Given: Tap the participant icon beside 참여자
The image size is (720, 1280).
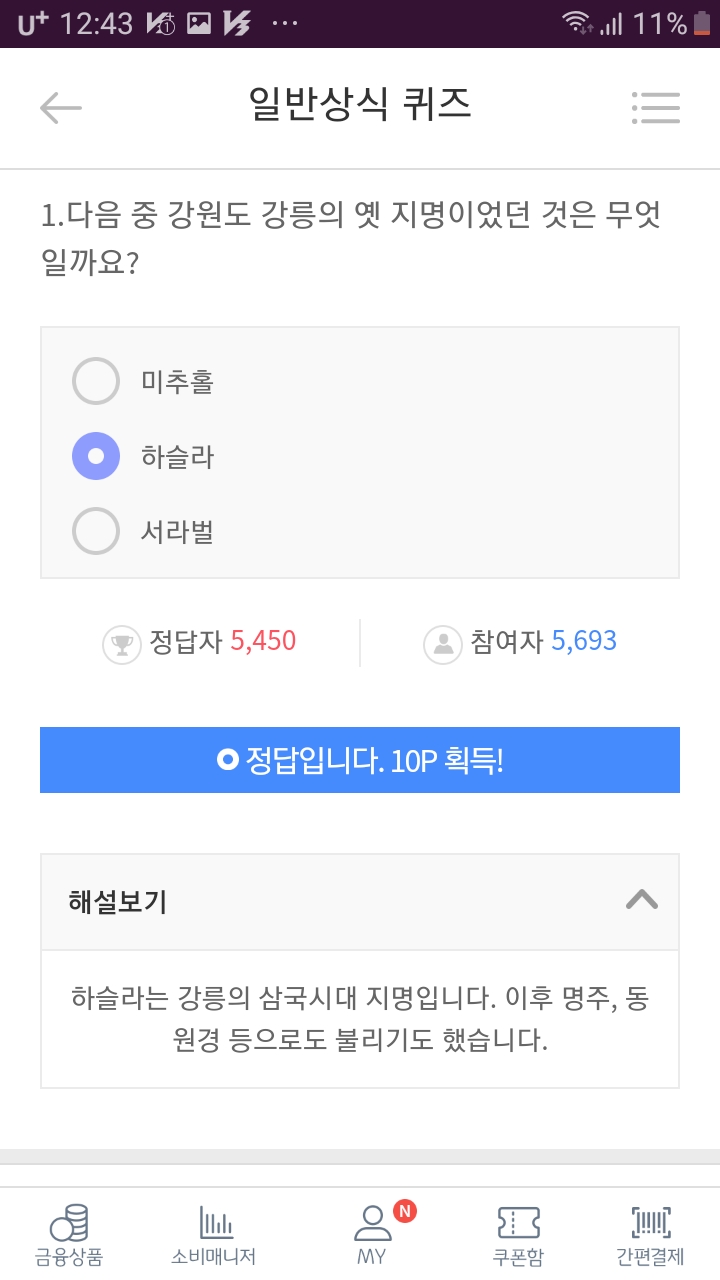Looking at the screenshot, I should tap(442, 643).
